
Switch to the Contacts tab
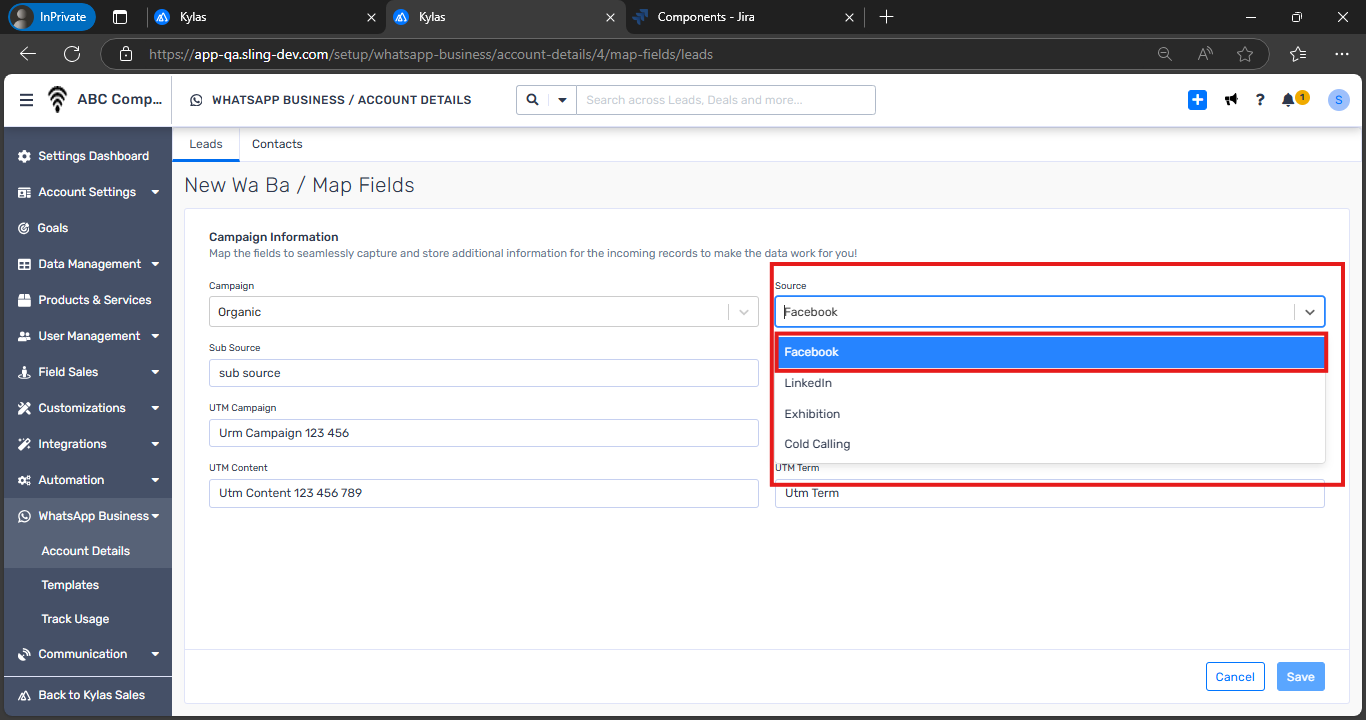click(277, 144)
